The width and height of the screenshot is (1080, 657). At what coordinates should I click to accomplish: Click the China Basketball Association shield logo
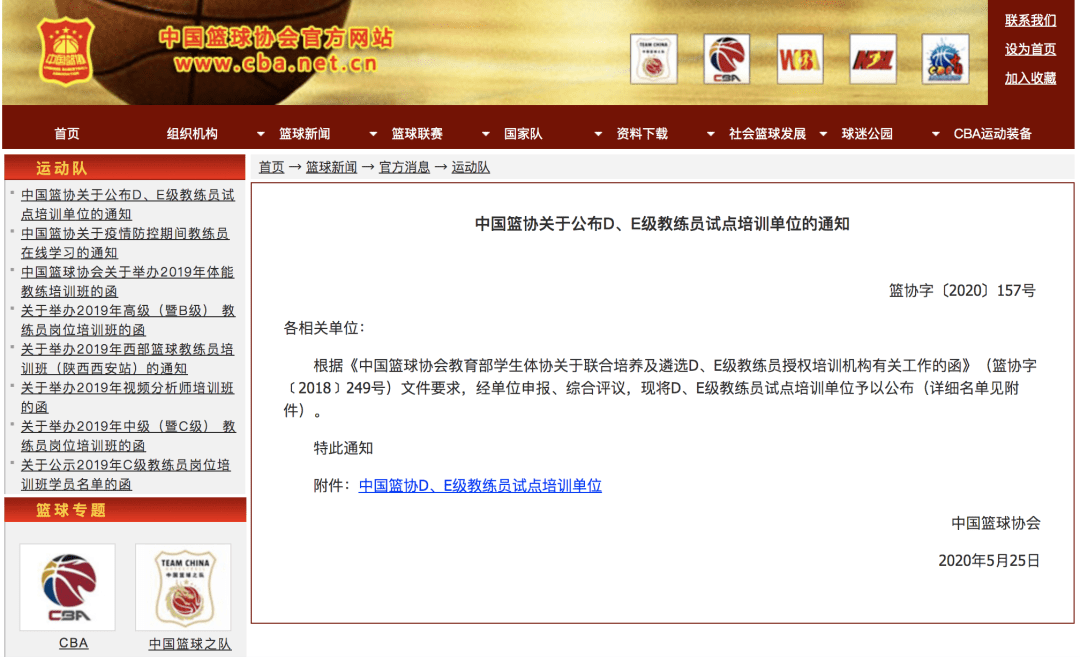pos(65,51)
